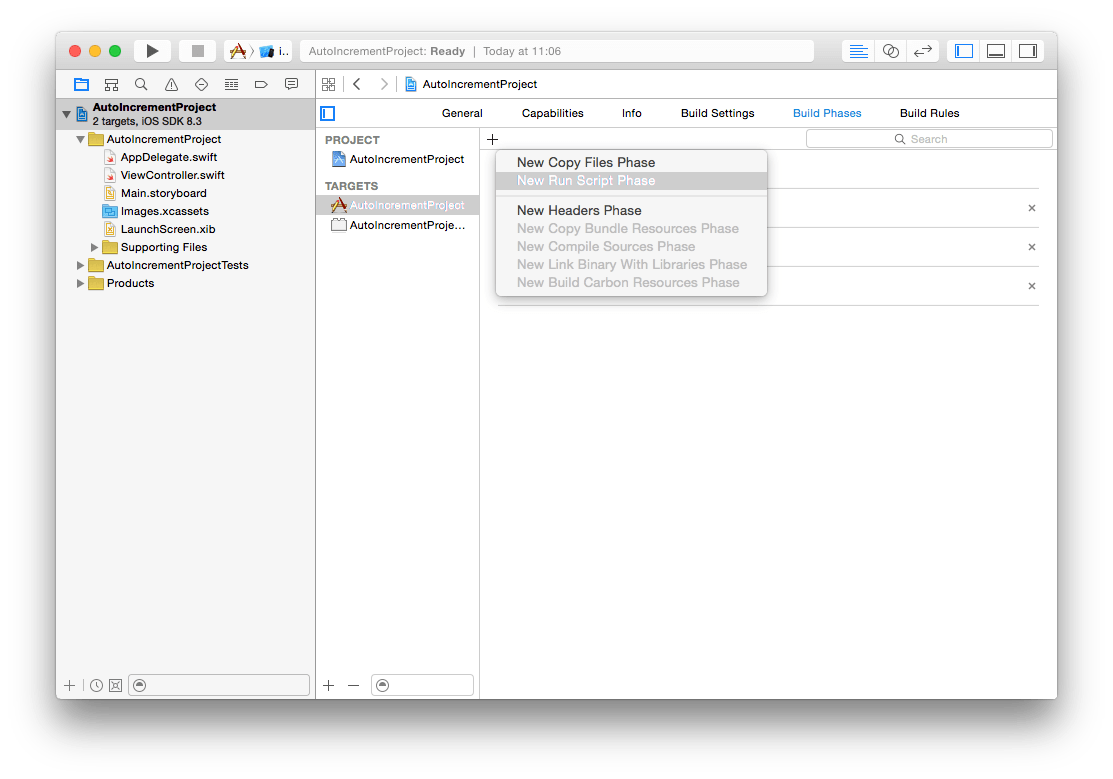Viewport: 1113px width, 779px height.
Task: Show source-controlled files filter
Action: pos(116,685)
